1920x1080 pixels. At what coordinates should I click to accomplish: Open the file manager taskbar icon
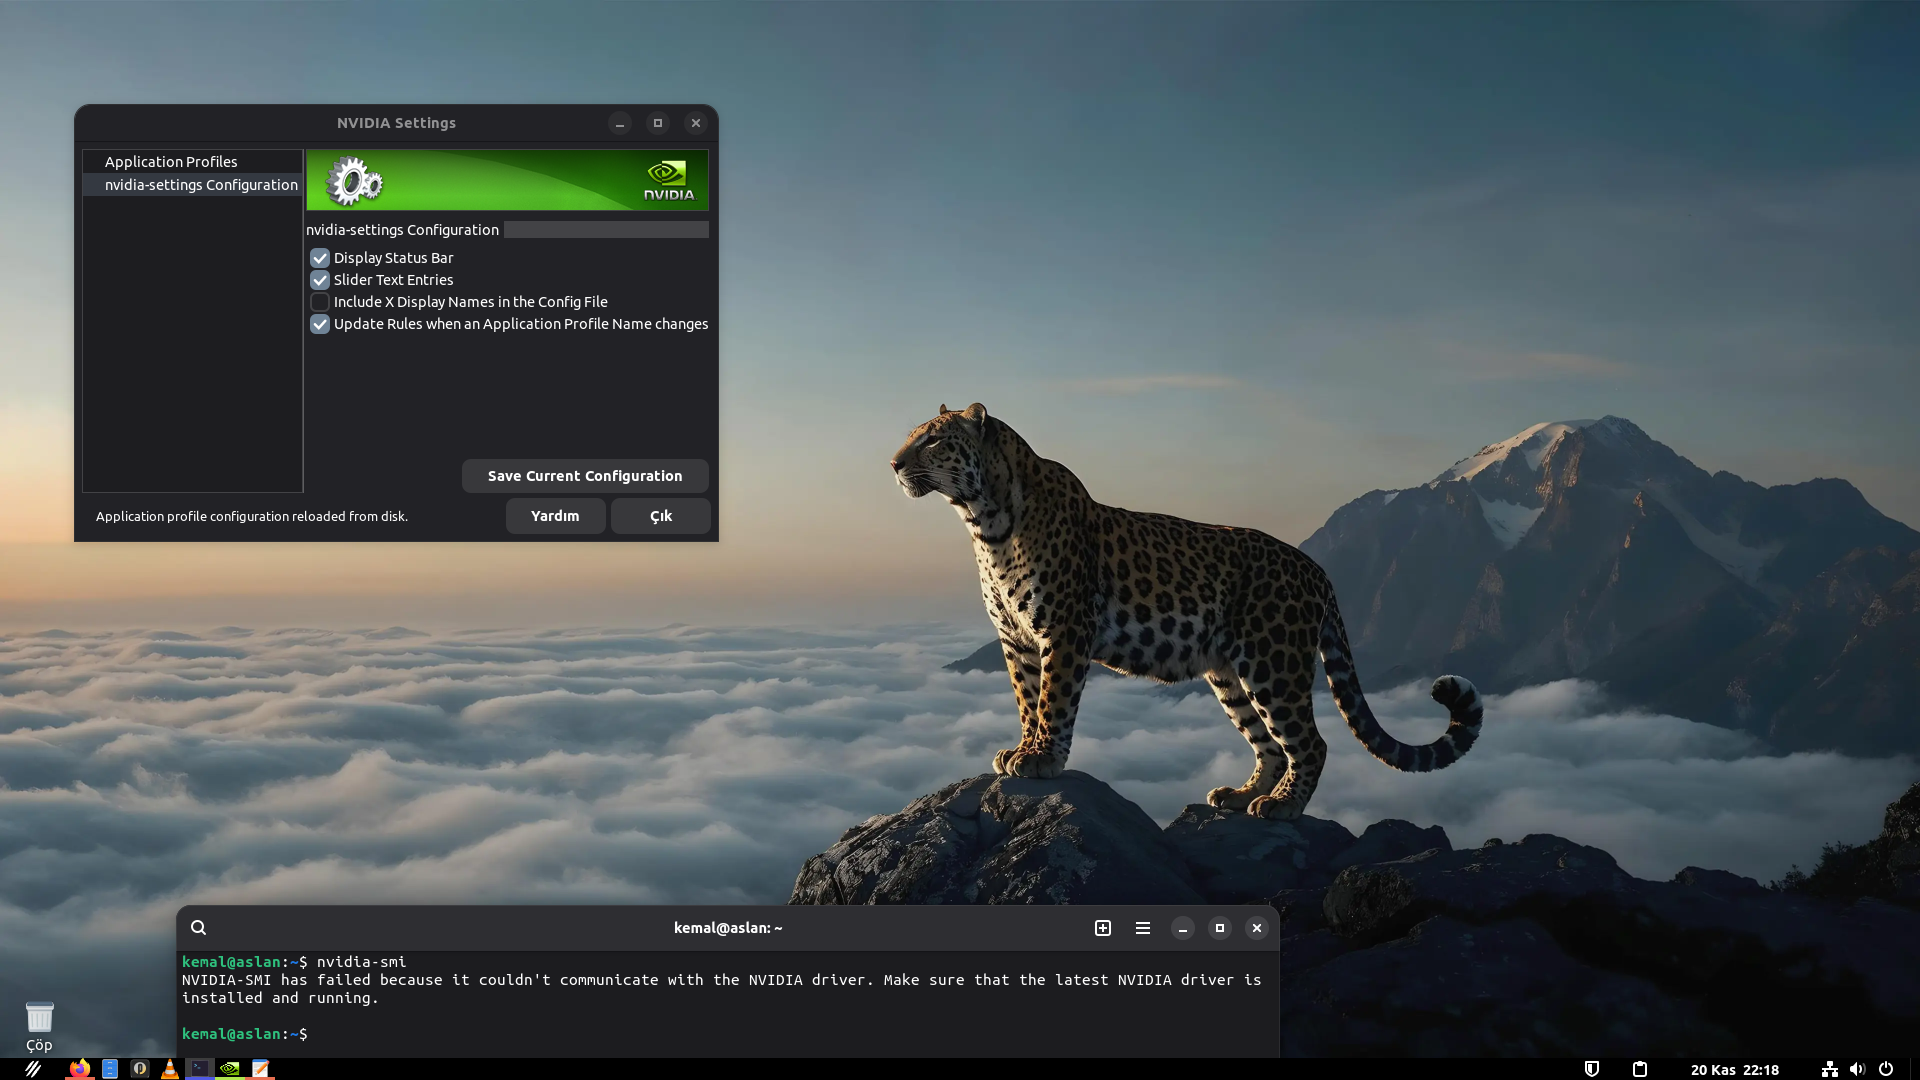[110, 1068]
